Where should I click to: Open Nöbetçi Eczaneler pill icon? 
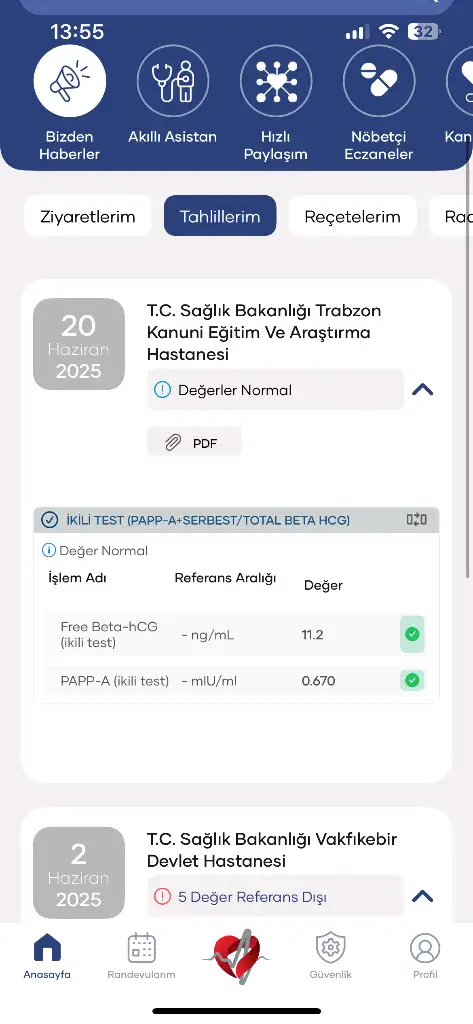[x=379, y=81]
